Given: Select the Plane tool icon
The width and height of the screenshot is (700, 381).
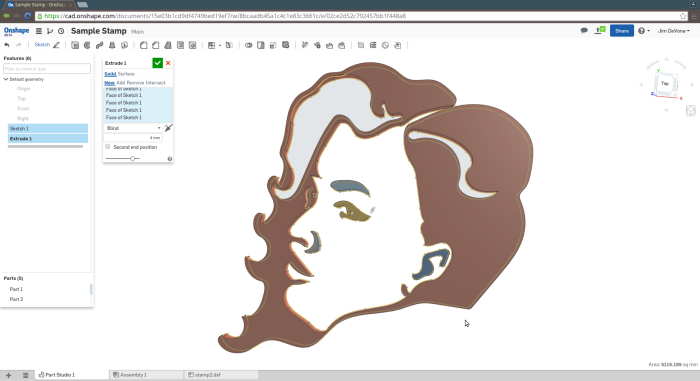Looking at the screenshot, I should (361, 45).
